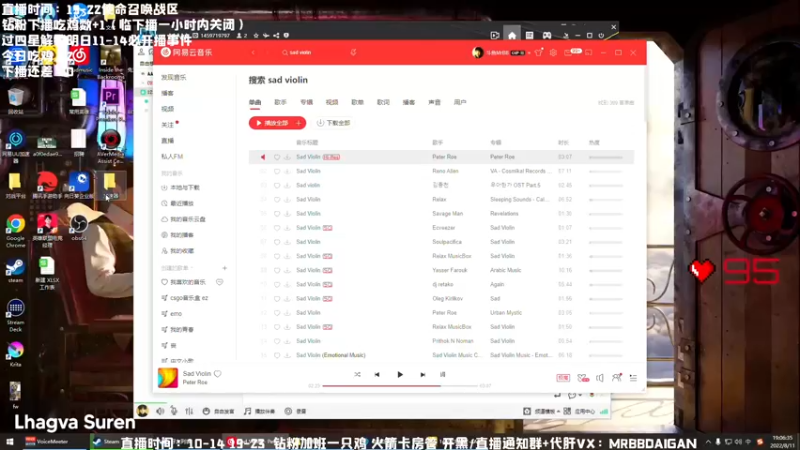Expand the created playlists section header
Image resolution: width=800 pixels, height=450 pixels.
(177, 268)
